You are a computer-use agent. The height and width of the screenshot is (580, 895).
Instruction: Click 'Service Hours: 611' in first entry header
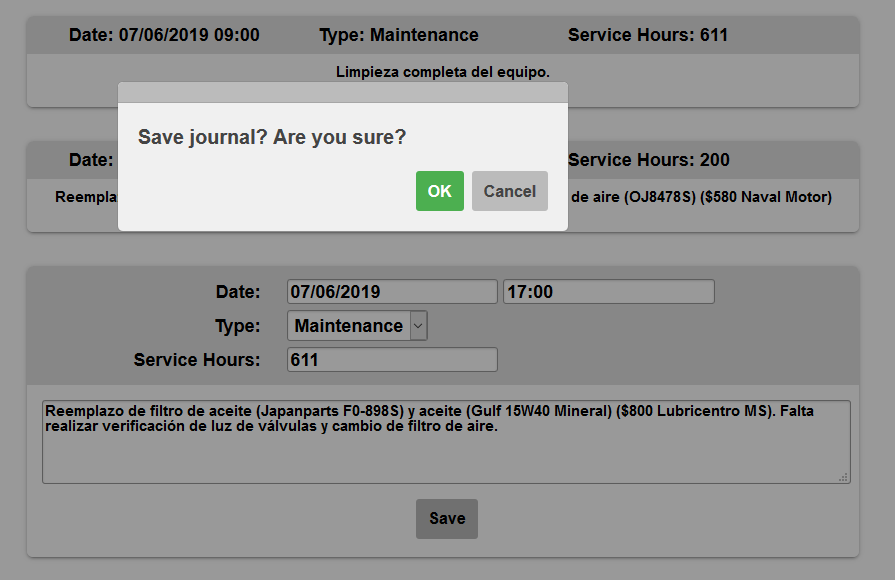648,35
